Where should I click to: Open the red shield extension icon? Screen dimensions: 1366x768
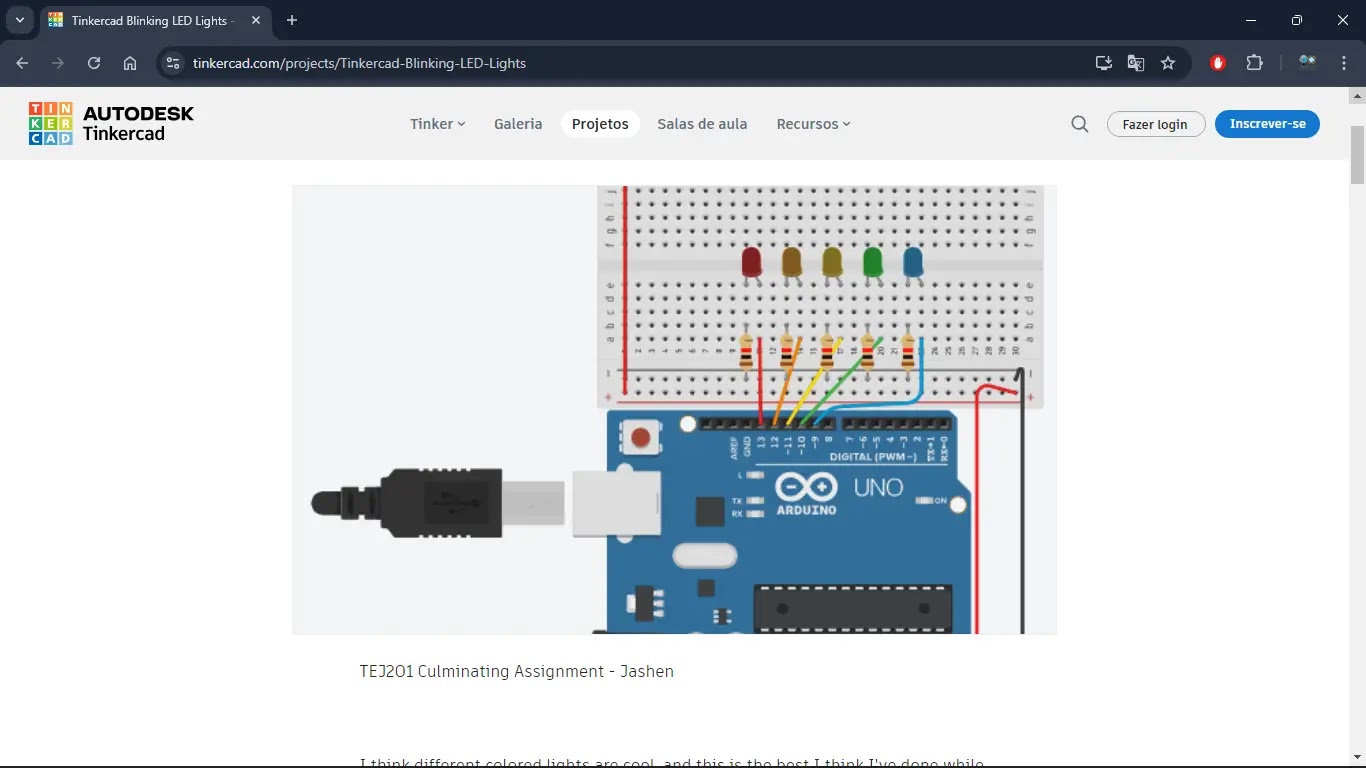(1218, 63)
